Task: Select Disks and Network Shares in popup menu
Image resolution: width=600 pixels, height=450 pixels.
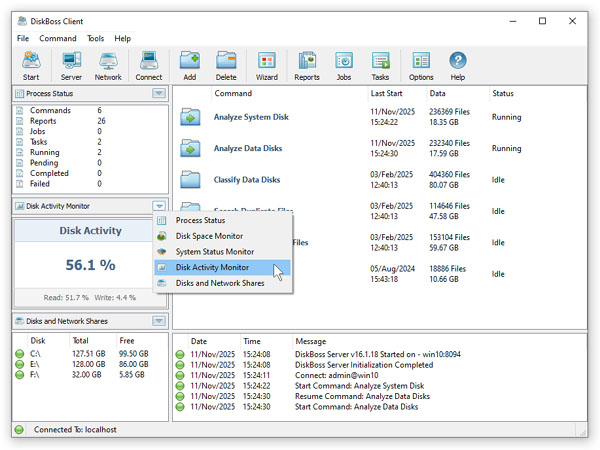Action: [x=223, y=283]
